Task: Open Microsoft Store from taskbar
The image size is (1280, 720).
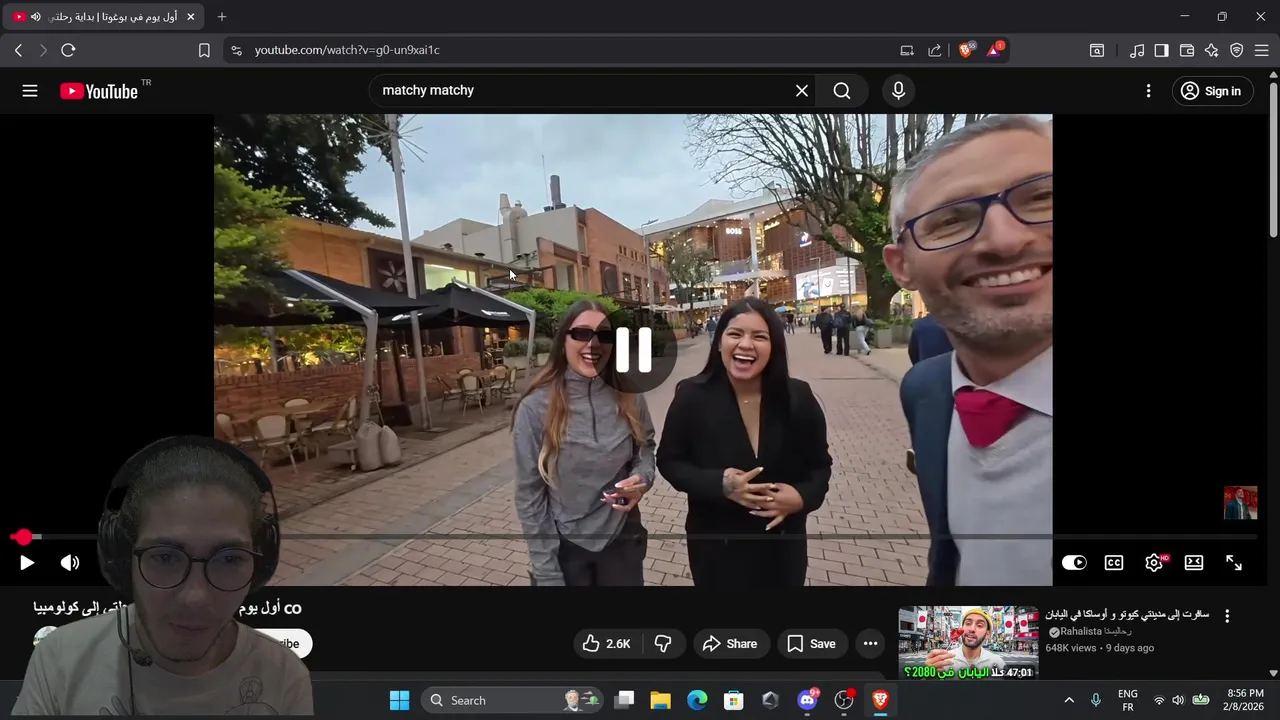Action: pyautogui.click(x=734, y=700)
